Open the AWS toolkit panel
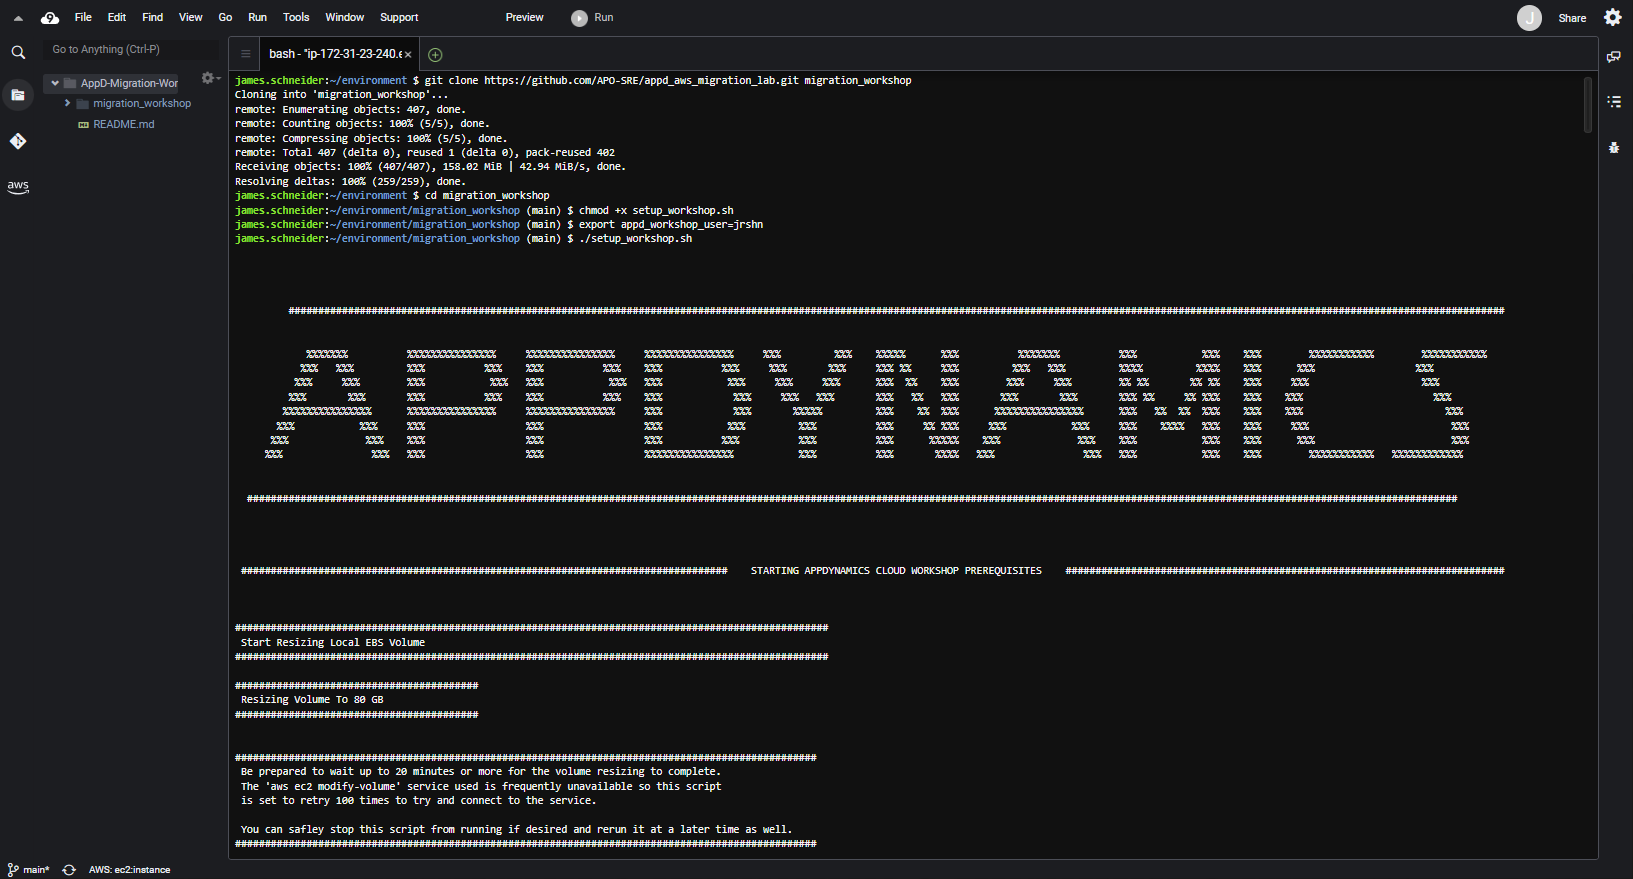Viewport: 1633px width, 879px height. point(18,186)
